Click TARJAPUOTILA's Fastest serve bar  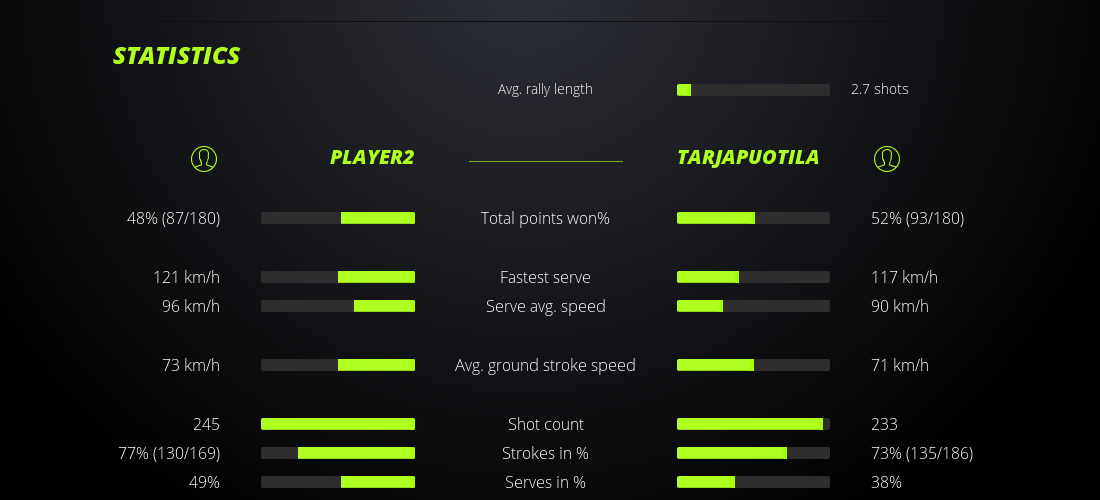753,277
